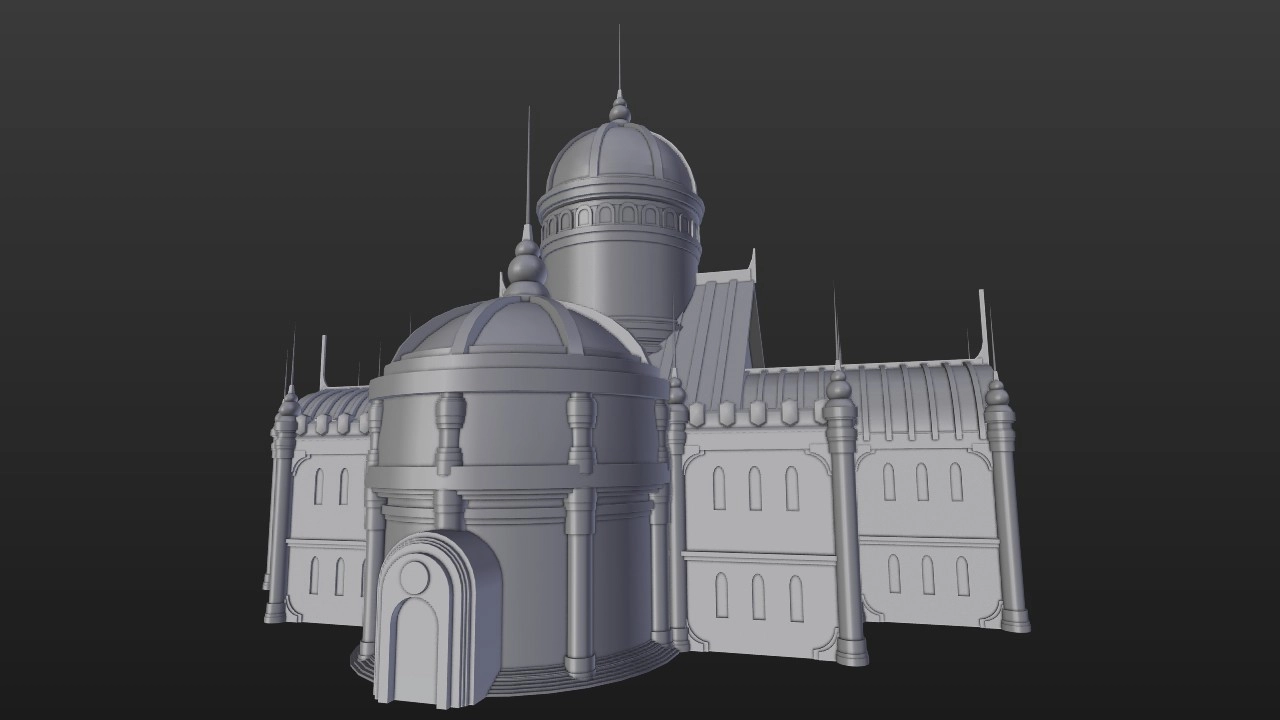Screen dimensions: 1280x720
Task: Select an upper window on the left wing
Action: pos(320,487)
